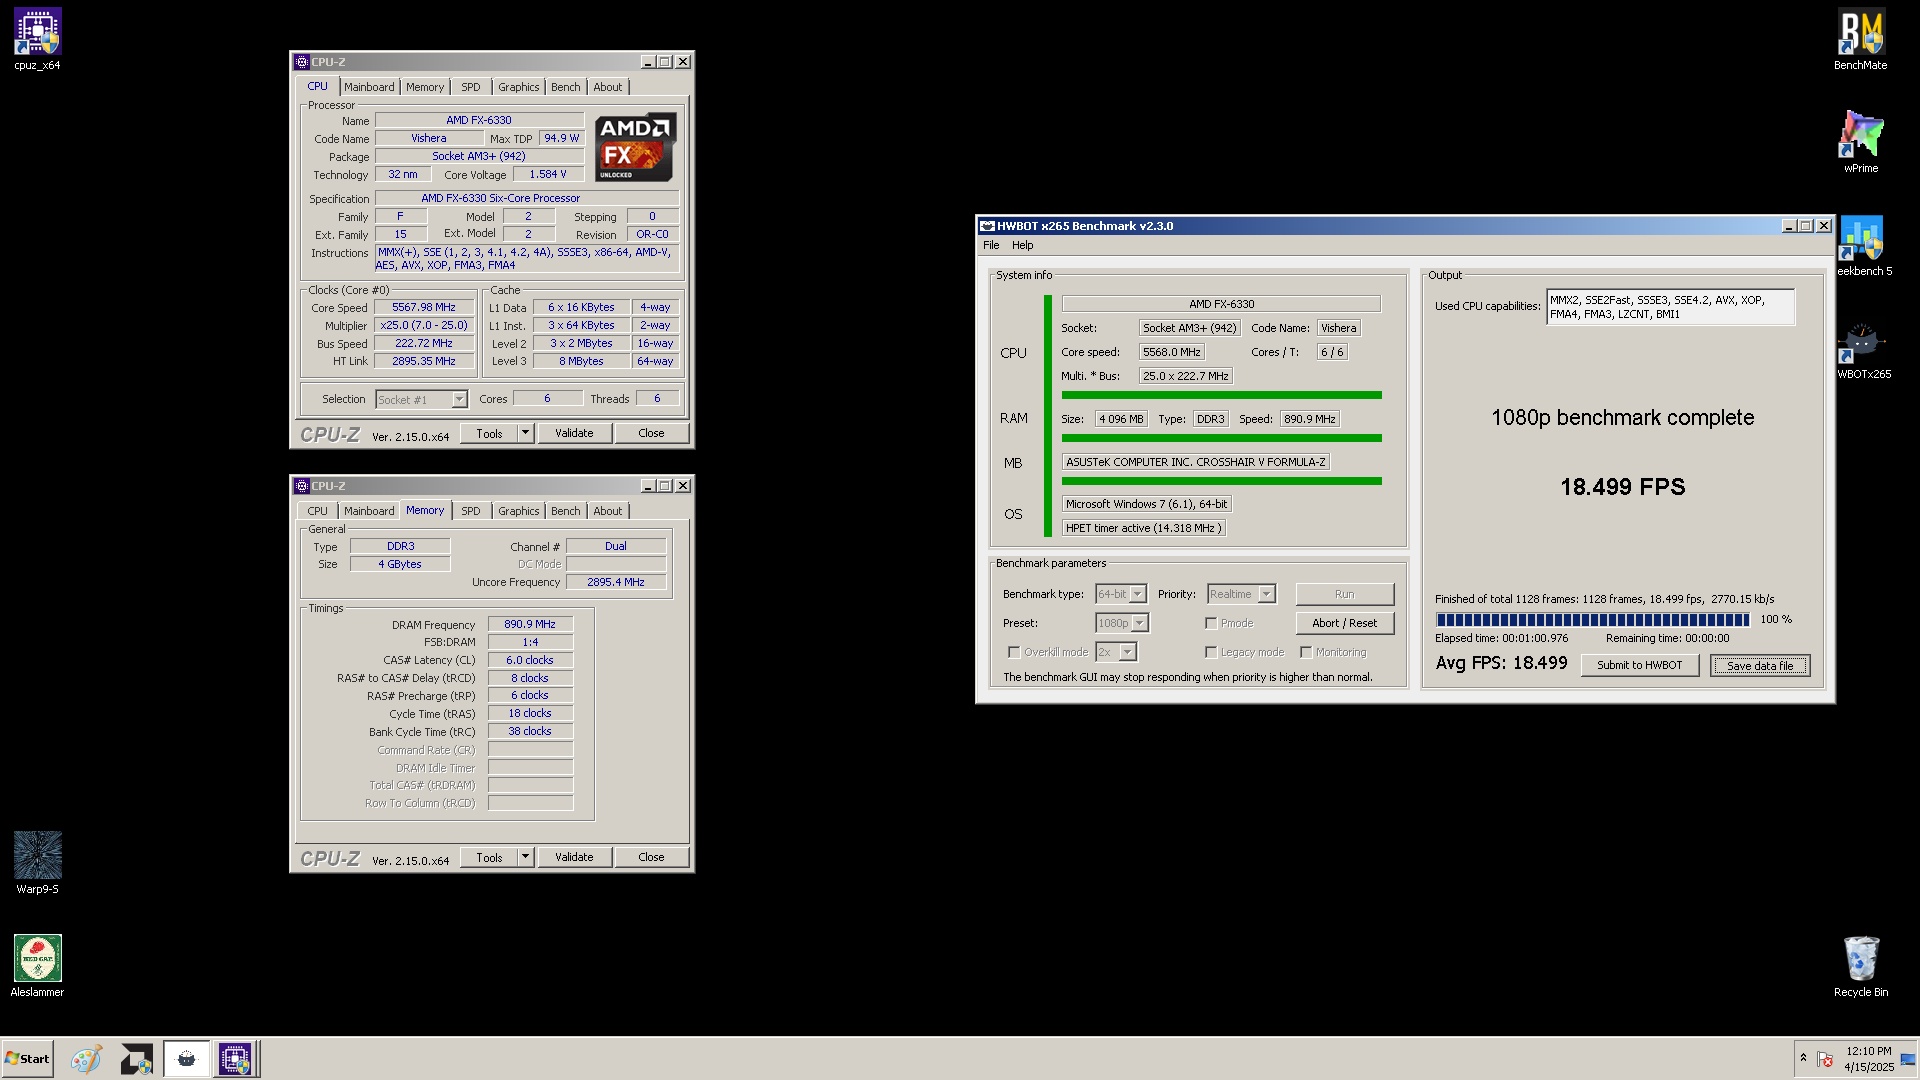
Task: Open Tools dropdown arrow in bottom CPU-Z
Action: pos(525,857)
